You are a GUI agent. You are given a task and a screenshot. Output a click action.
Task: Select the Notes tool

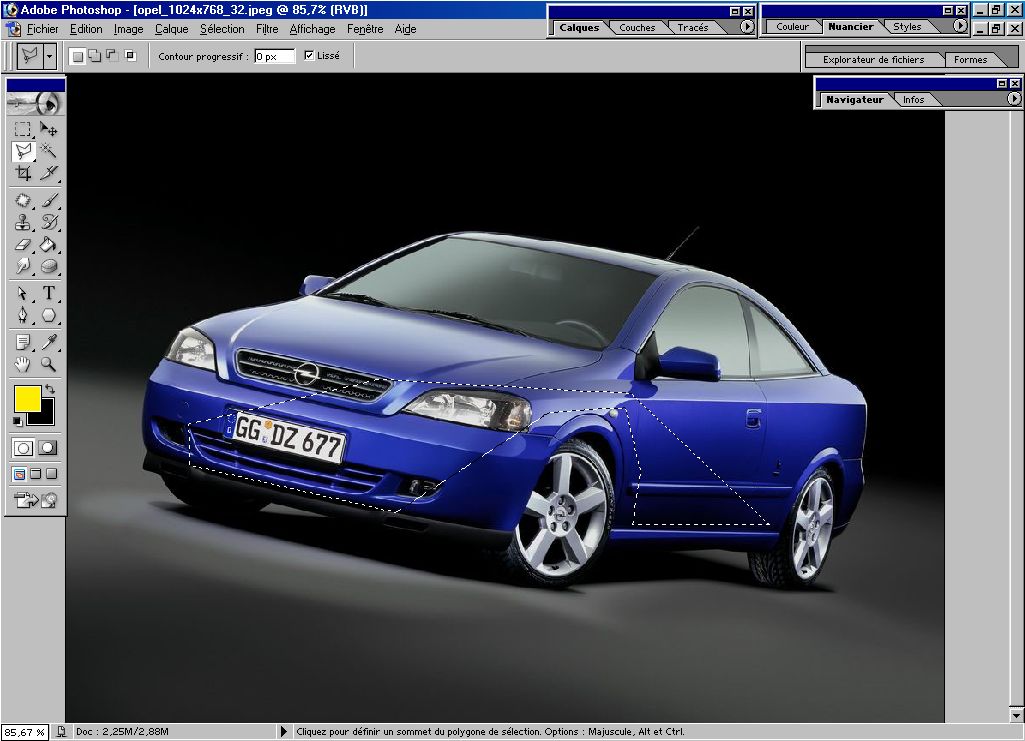(x=23, y=342)
